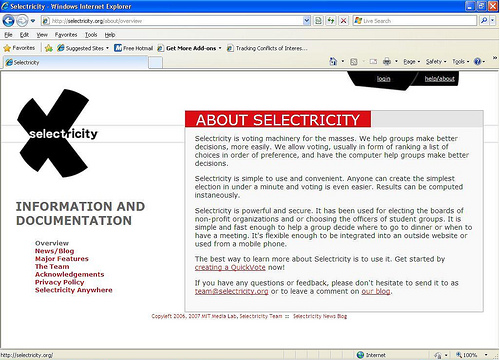Open the Free Hotmail favorite link
Viewport: 500px width, 360px height.
[133, 48]
